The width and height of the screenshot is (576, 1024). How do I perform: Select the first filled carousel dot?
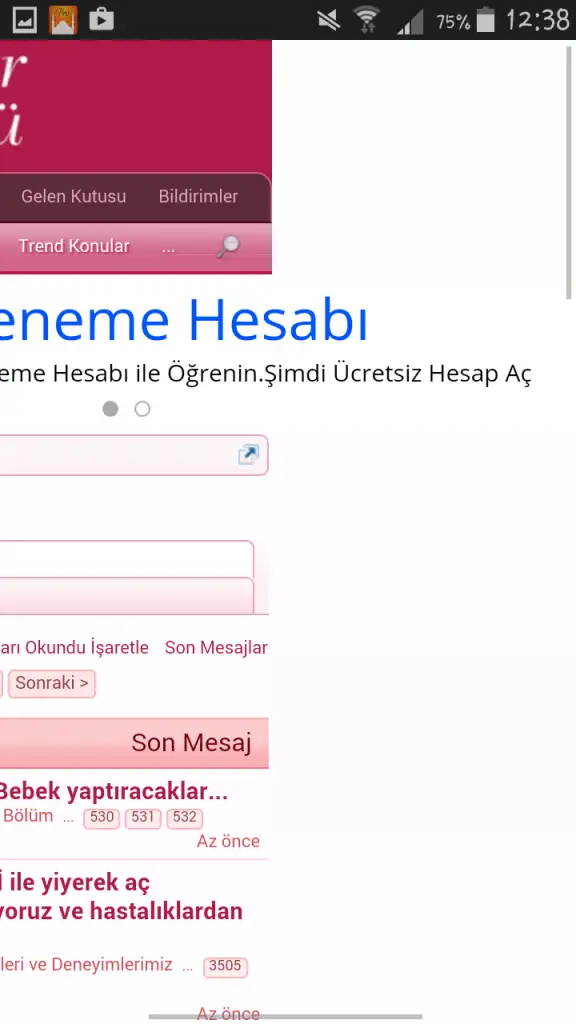pos(110,409)
